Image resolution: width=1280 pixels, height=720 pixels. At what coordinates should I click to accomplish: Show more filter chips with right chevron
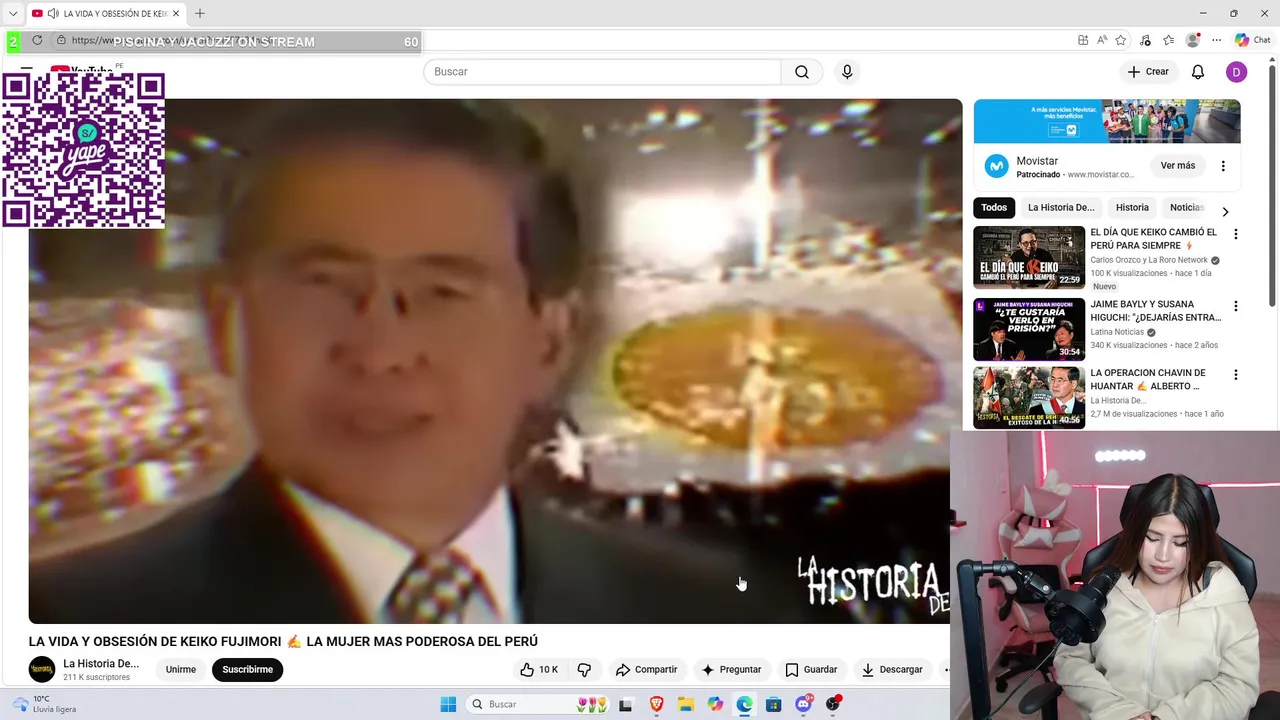click(1225, 211)
